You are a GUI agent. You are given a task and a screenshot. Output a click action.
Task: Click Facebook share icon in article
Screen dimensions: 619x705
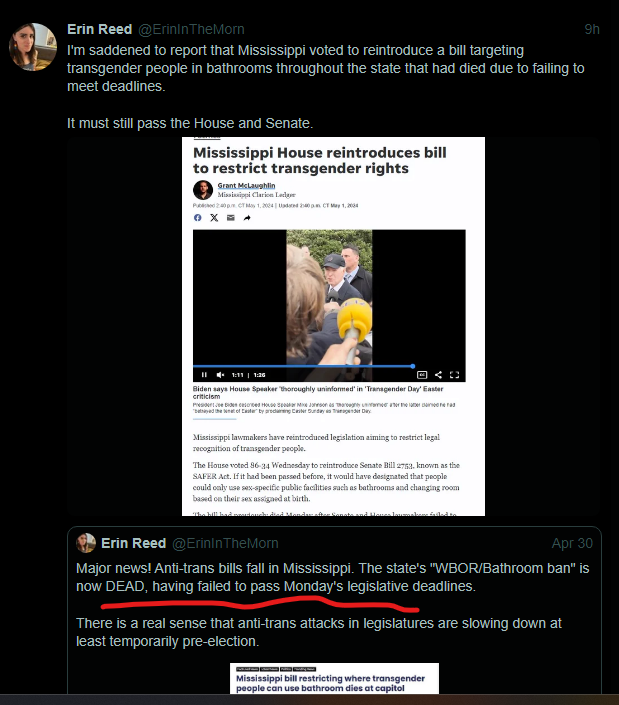click(x=197, y=218)
